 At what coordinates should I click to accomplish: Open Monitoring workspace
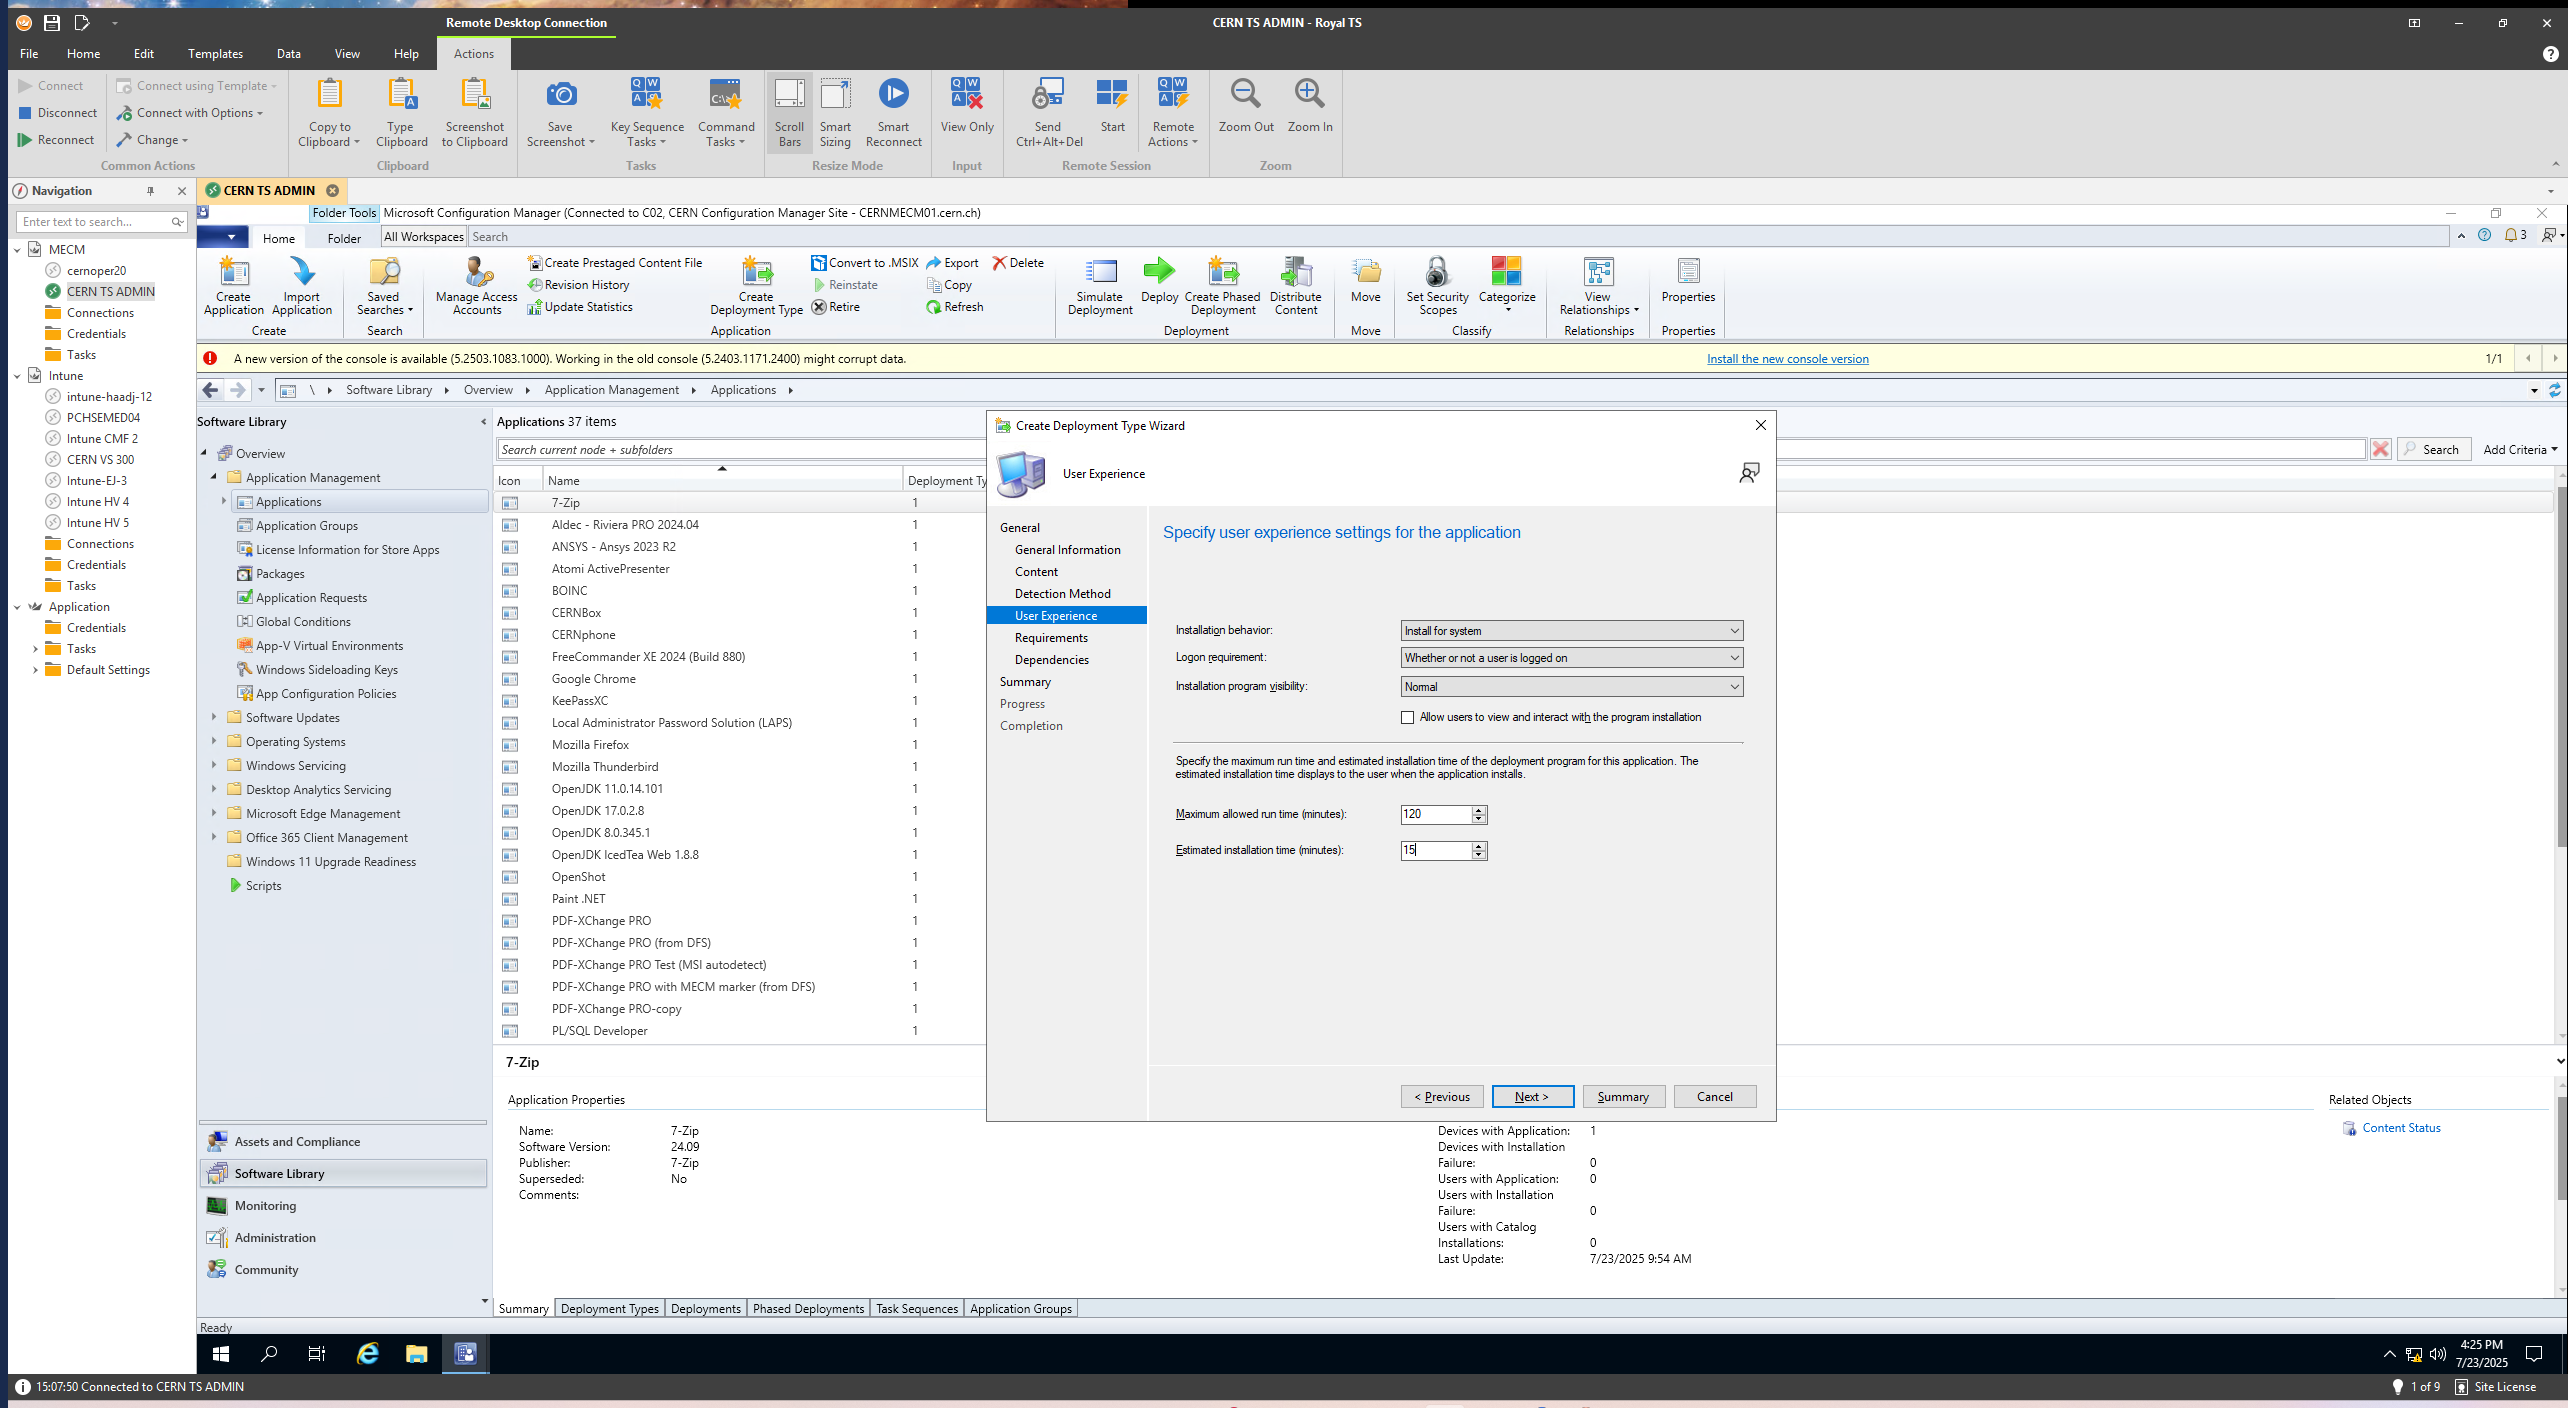(x=265, y=1206)
